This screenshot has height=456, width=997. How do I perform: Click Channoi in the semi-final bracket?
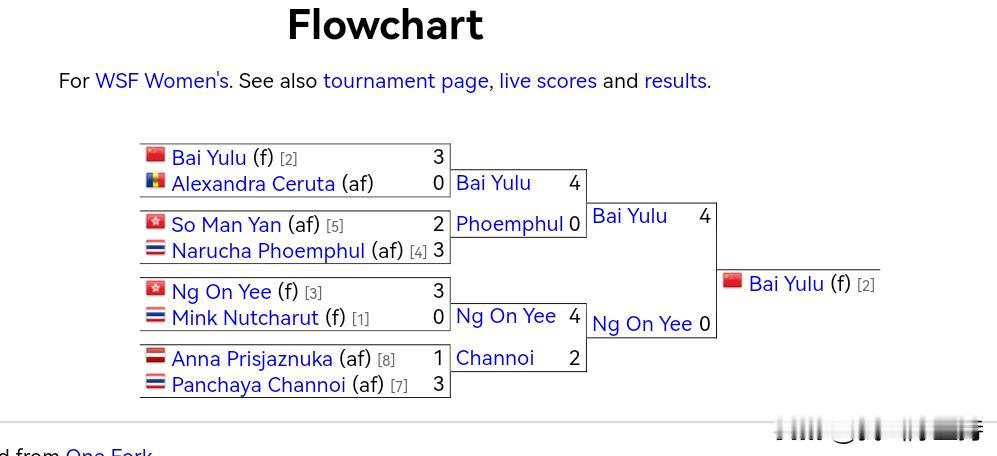point(495,358)
